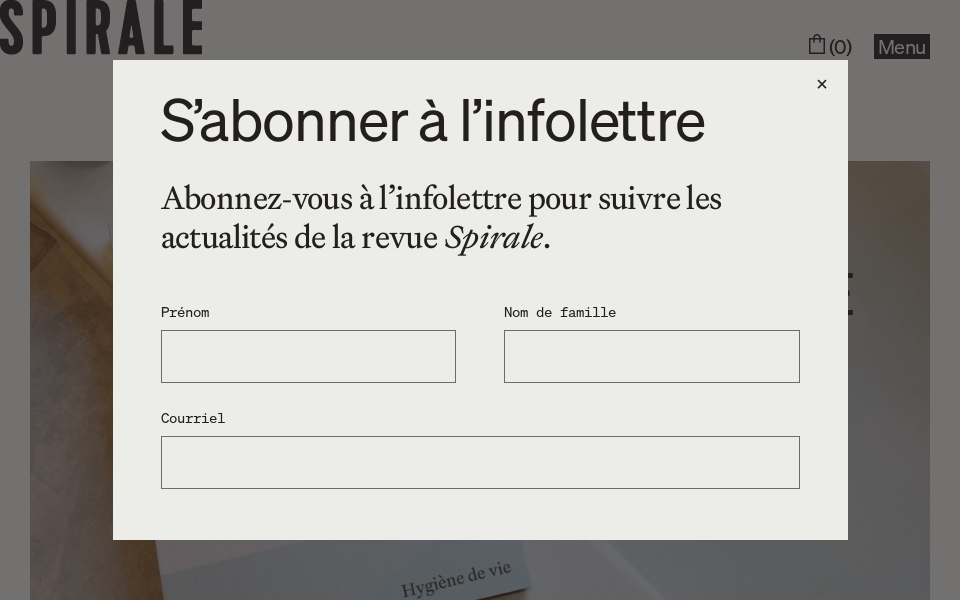The image size is (960, 600).
Task: Click the "Hygiène de vie" book cover
Action: click(x=456, y=579)
